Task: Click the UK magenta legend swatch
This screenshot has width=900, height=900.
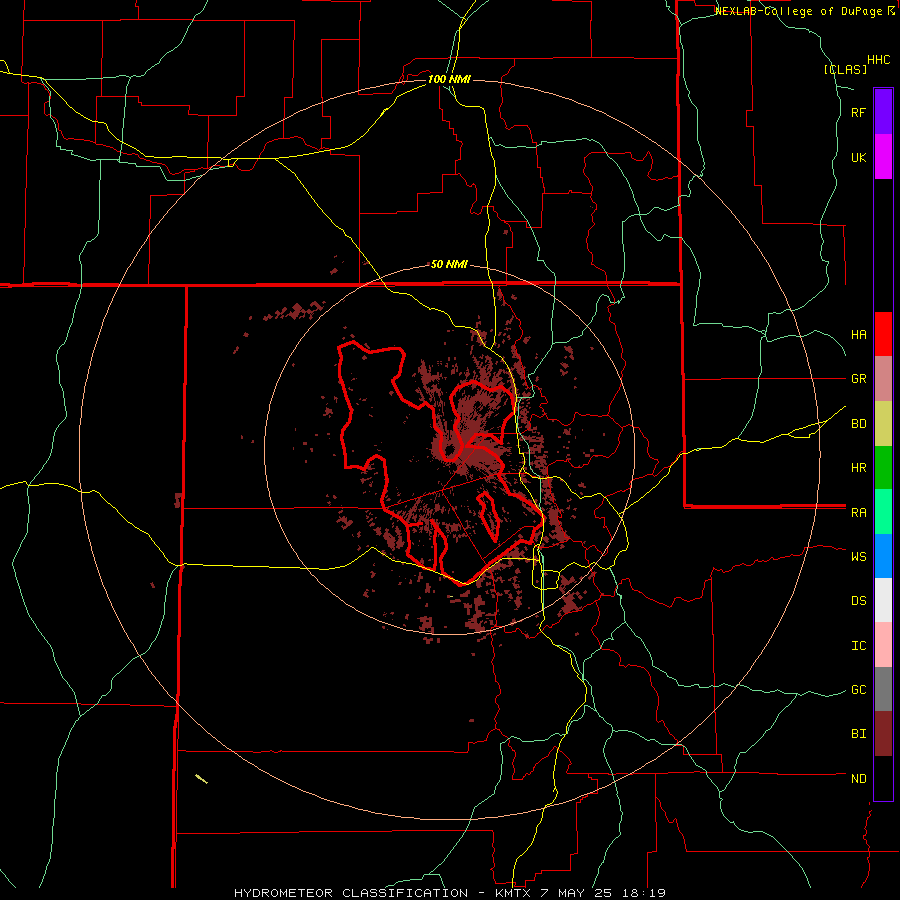Action: click(883, 157)
